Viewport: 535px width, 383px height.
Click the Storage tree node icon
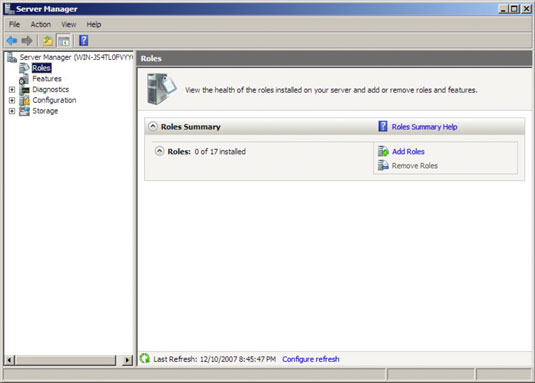pyautogui.click(x=25, y=111)
